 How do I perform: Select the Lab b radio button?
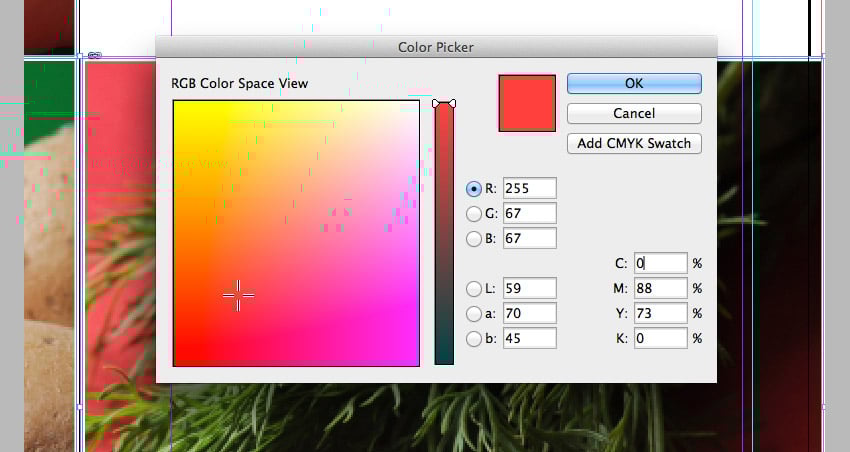point(474,338)
